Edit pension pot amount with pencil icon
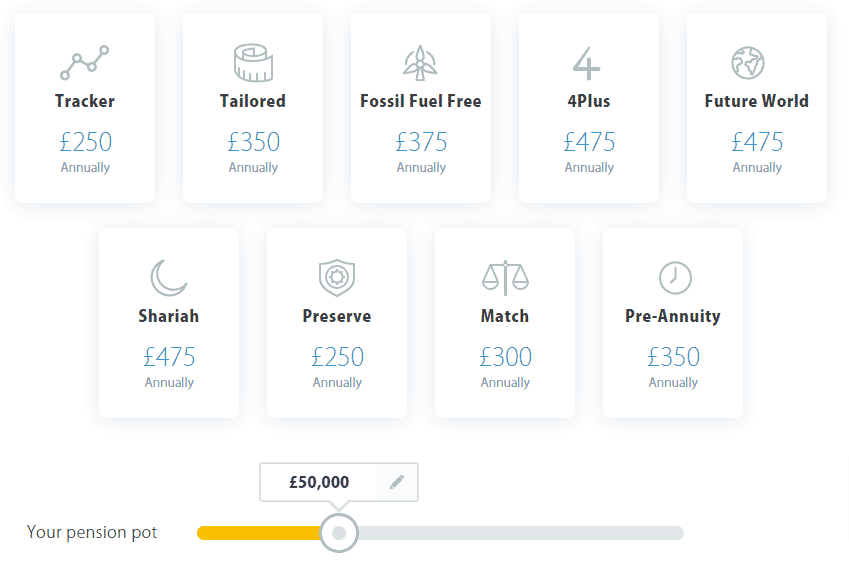This screenshot has width=849, height=561. (x=397, y=481)
